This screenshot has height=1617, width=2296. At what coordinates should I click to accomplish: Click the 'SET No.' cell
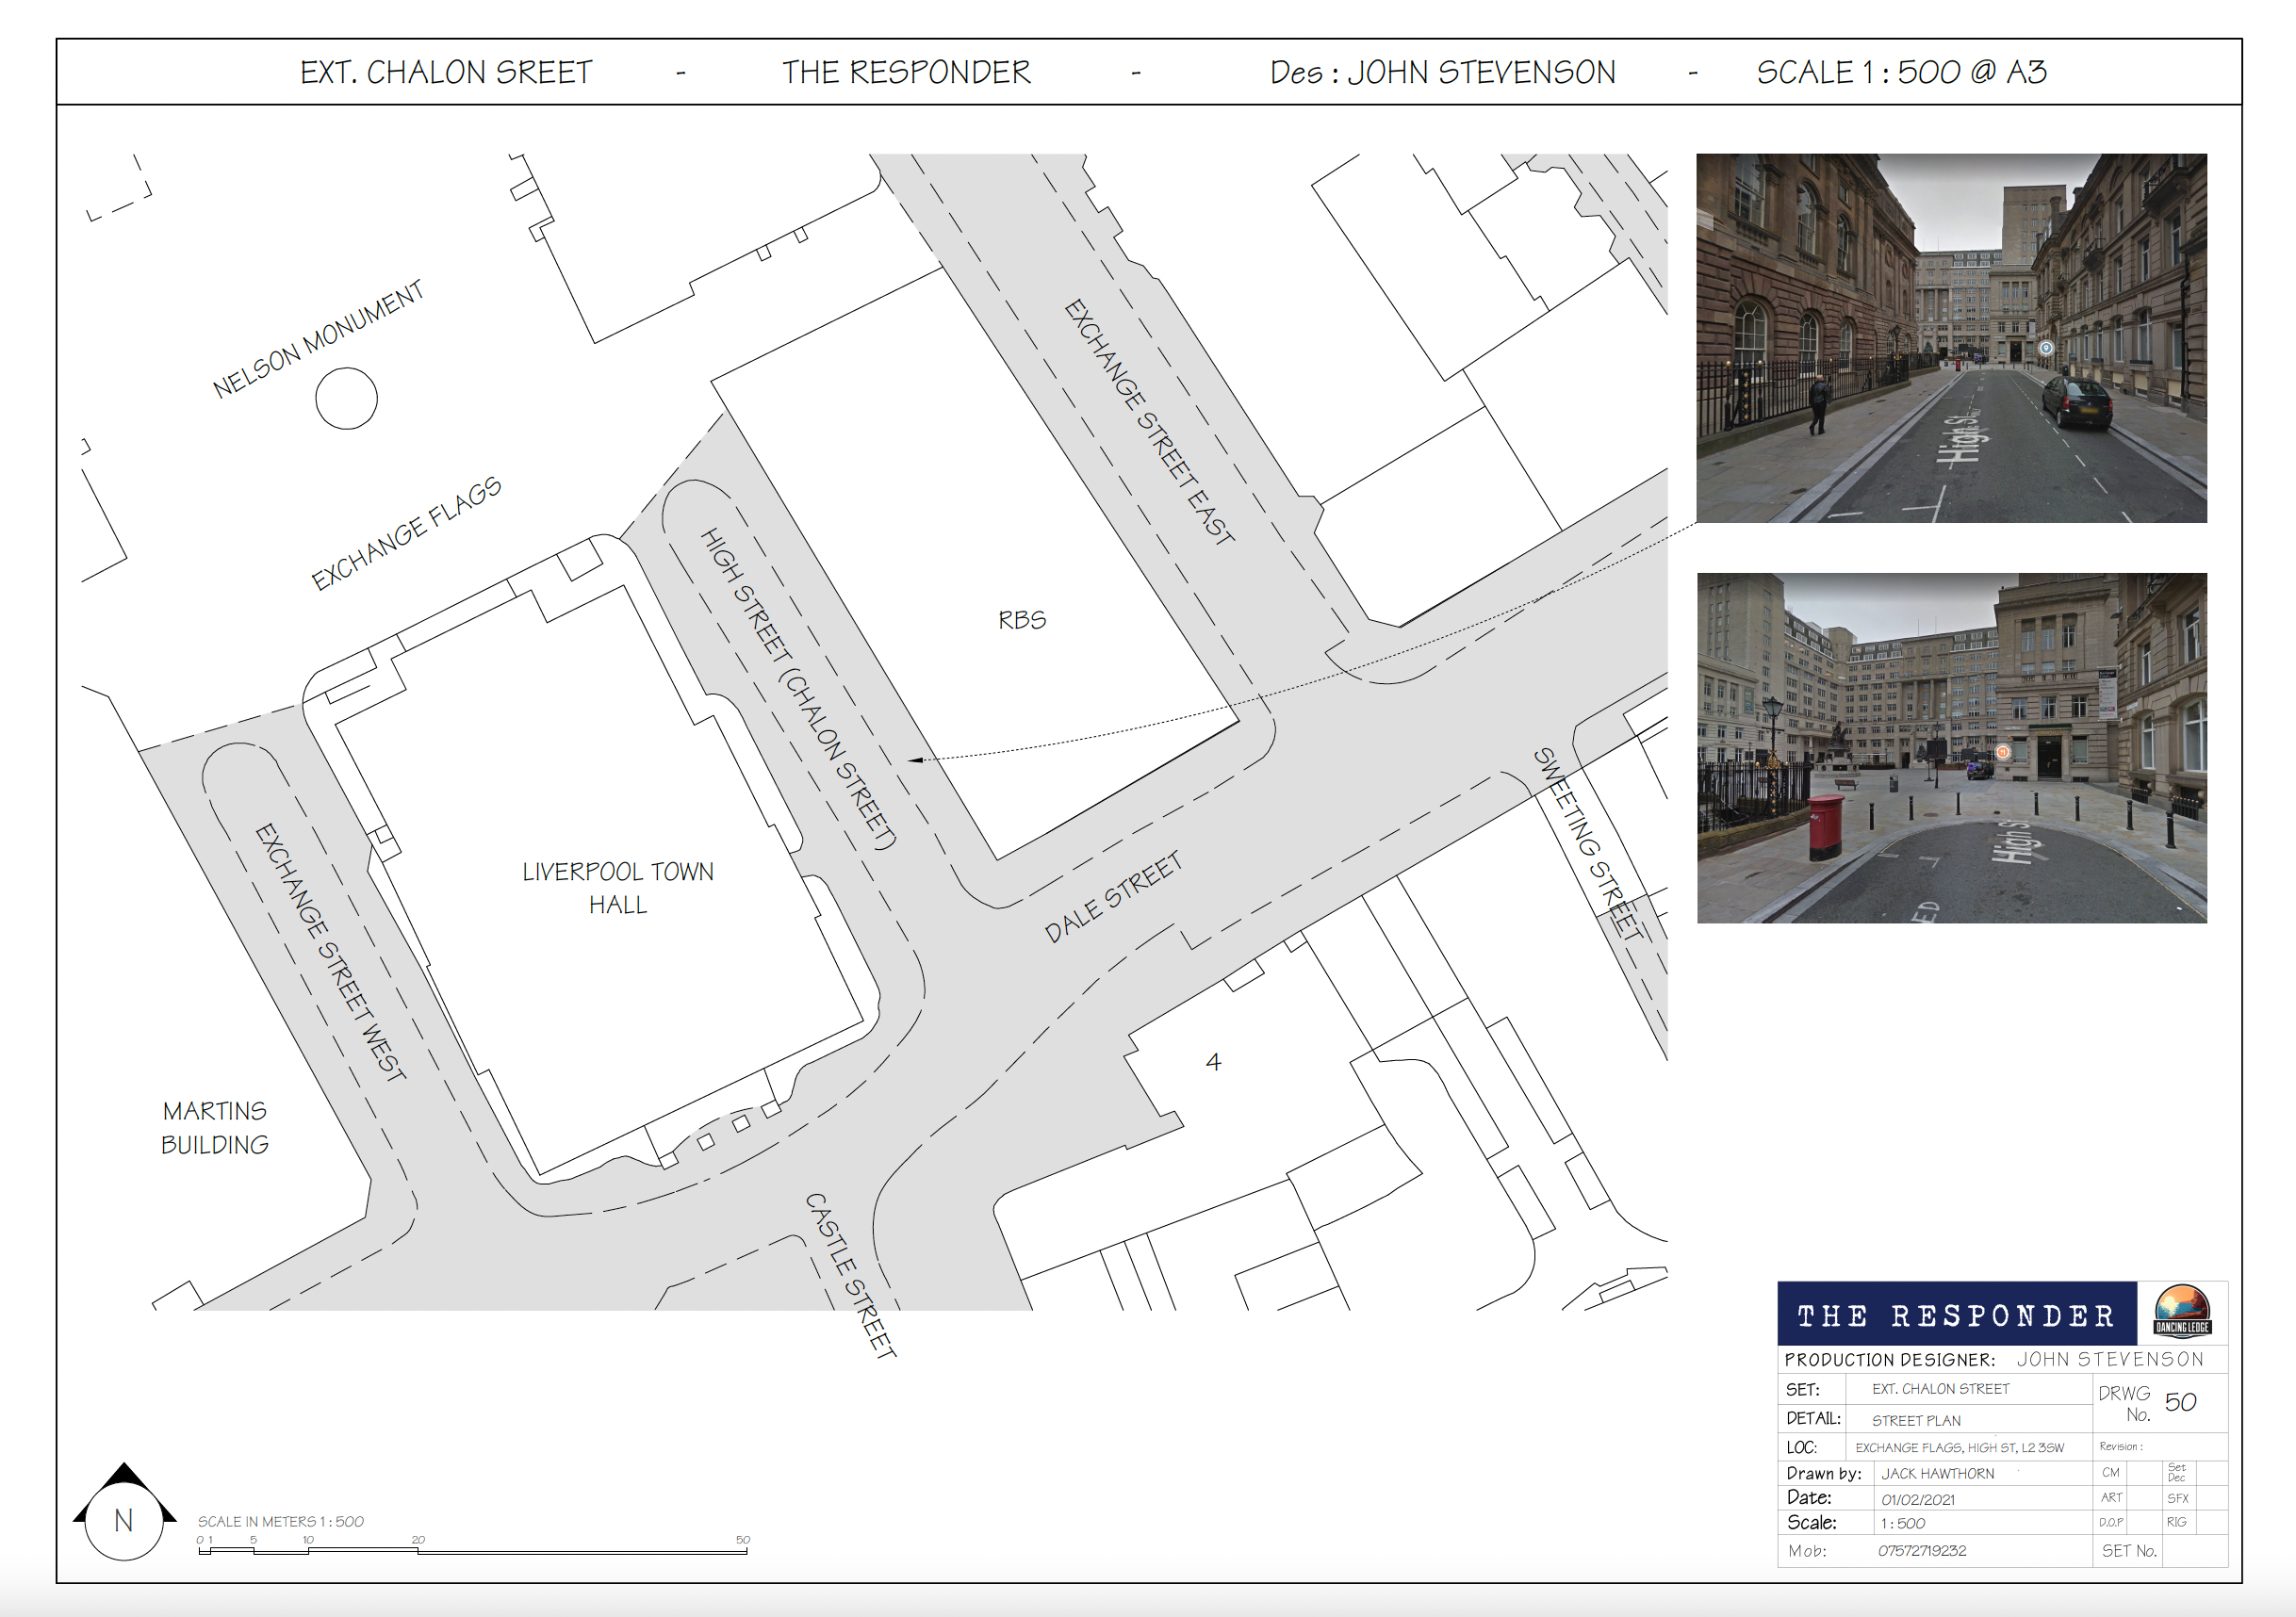(2129, 1551)
